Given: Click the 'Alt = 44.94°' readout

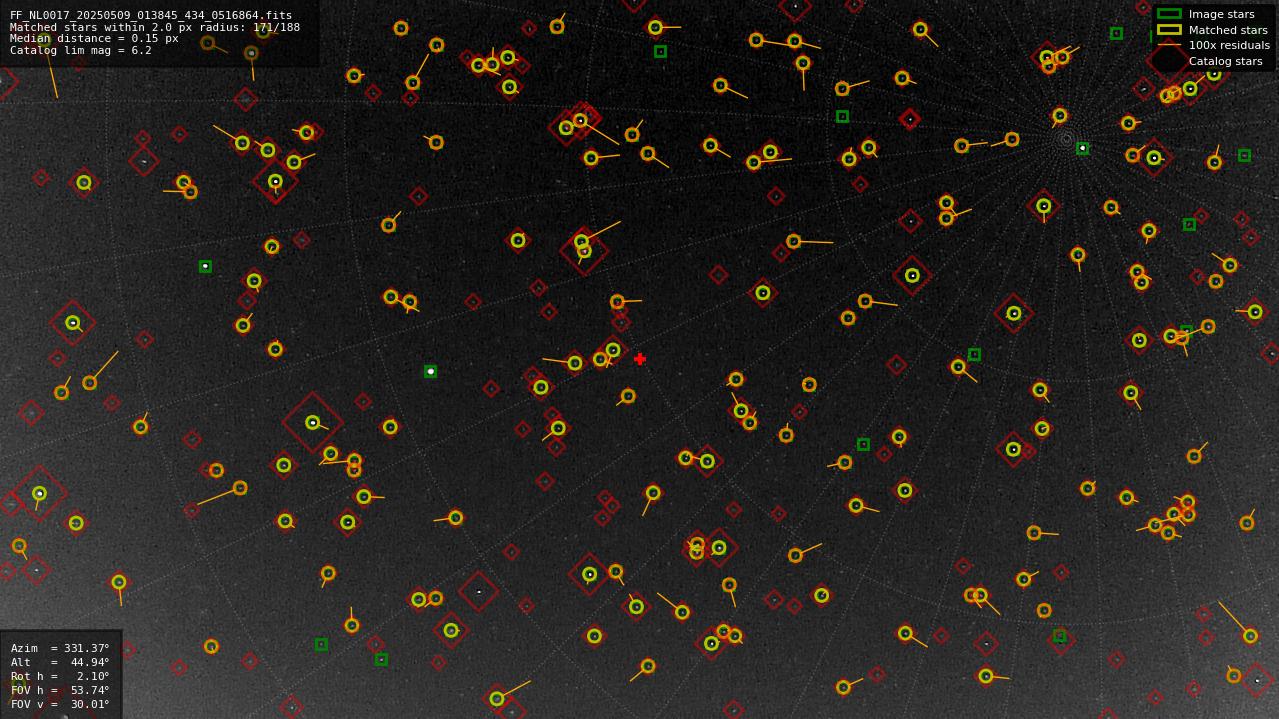Looking at the screenshot, I should point(60,663).
